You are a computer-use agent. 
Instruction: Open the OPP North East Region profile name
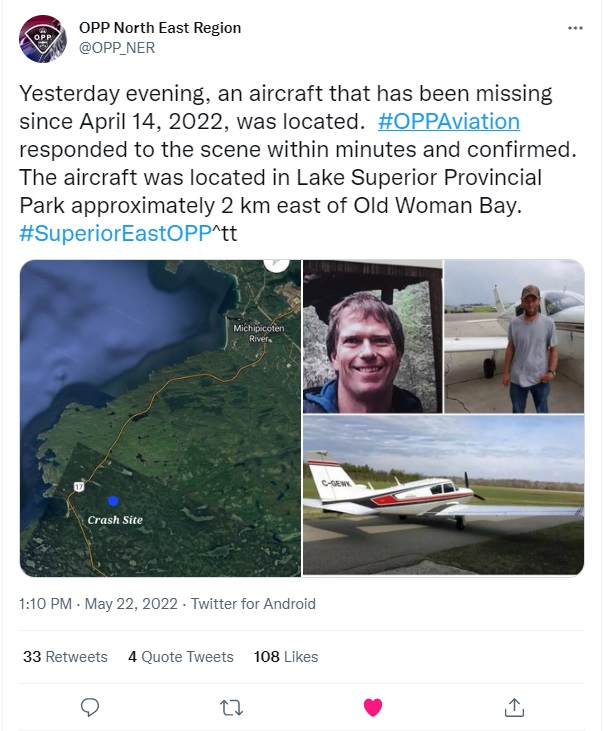coord(159,28)
